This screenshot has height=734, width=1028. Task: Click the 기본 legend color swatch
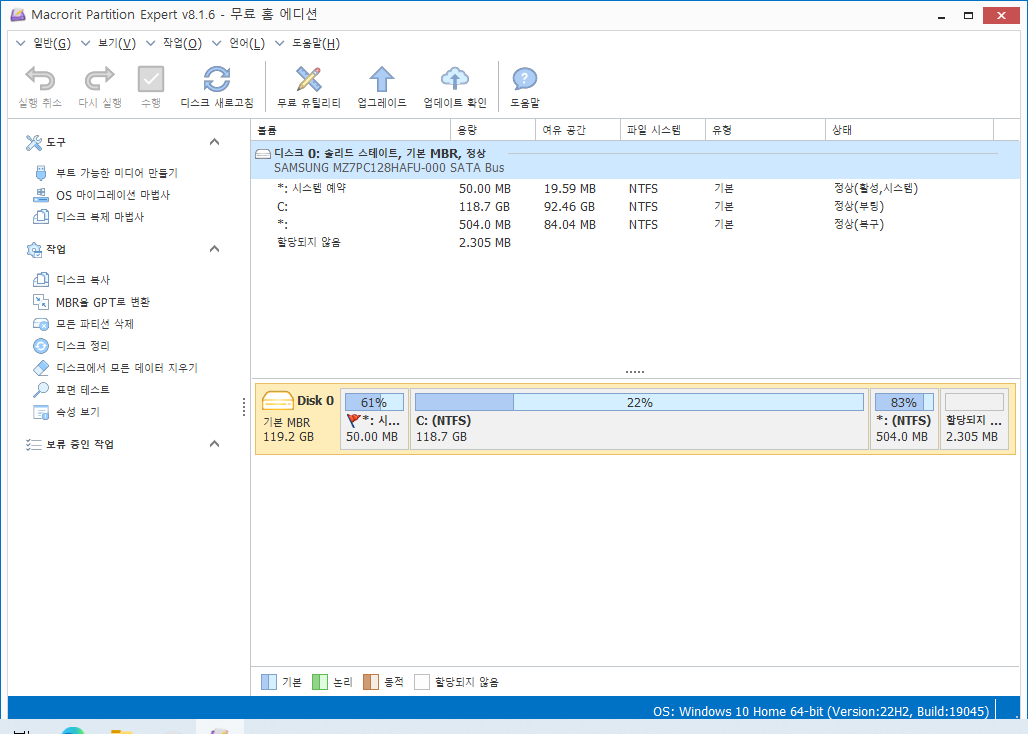269,682
